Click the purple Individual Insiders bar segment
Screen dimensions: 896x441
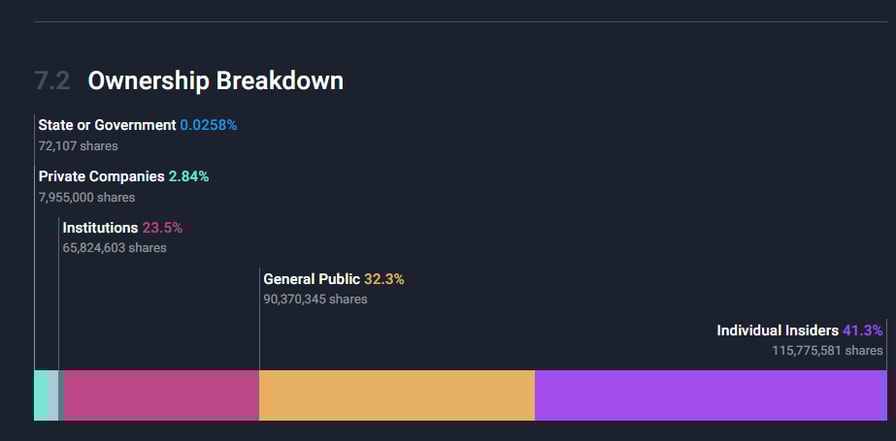point(710,395)
